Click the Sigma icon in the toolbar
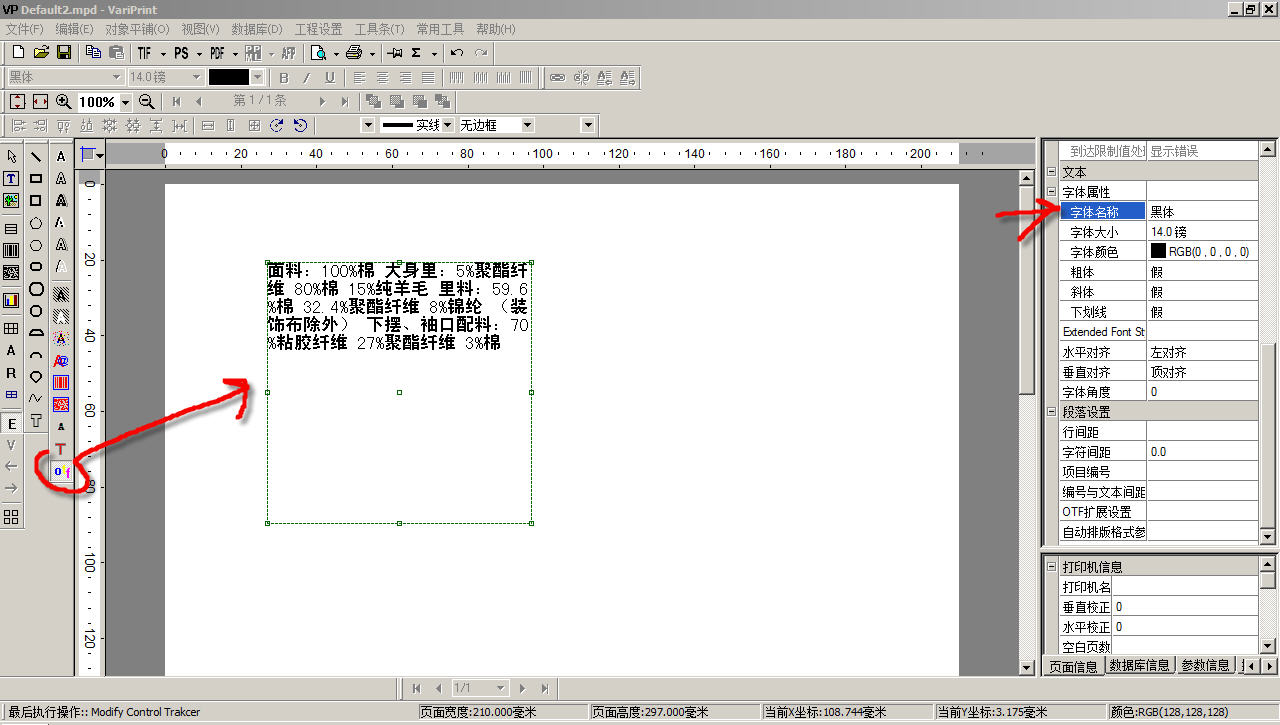 (416, 53)
